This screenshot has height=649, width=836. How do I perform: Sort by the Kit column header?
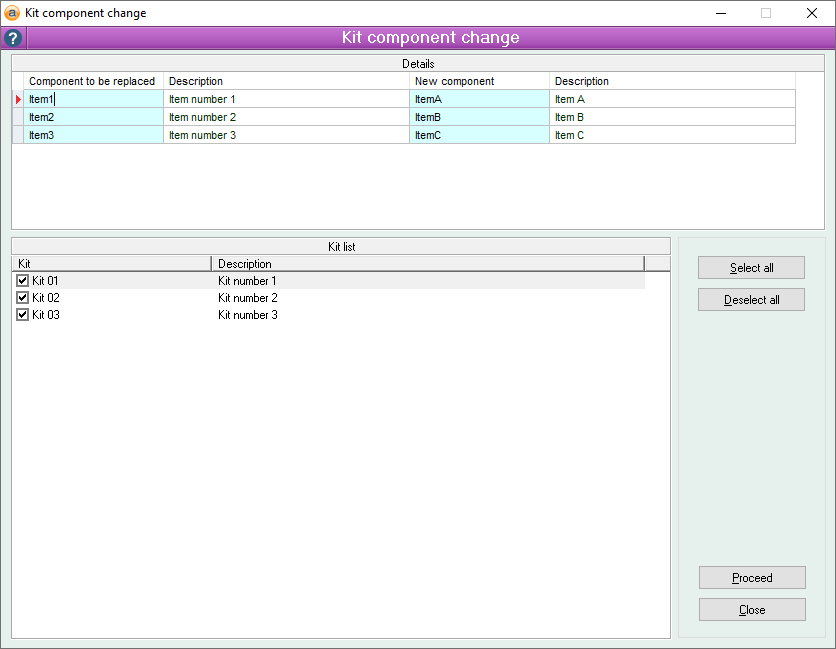[x=111, y=264]
